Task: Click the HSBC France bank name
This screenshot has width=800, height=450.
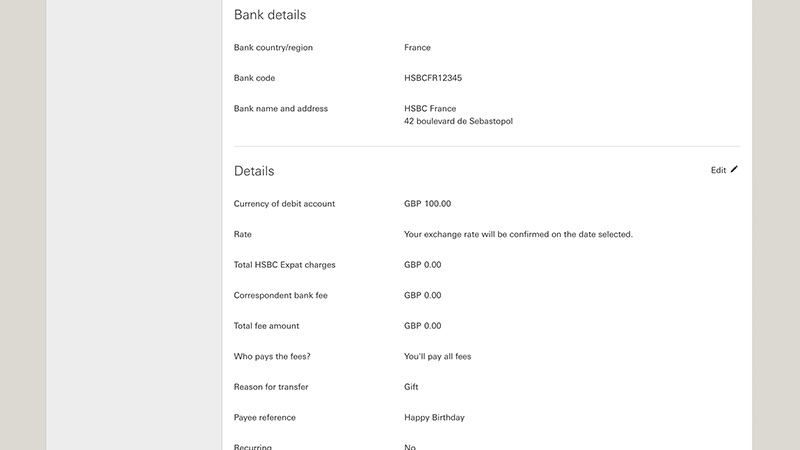Action: click(x=430, y=109)
